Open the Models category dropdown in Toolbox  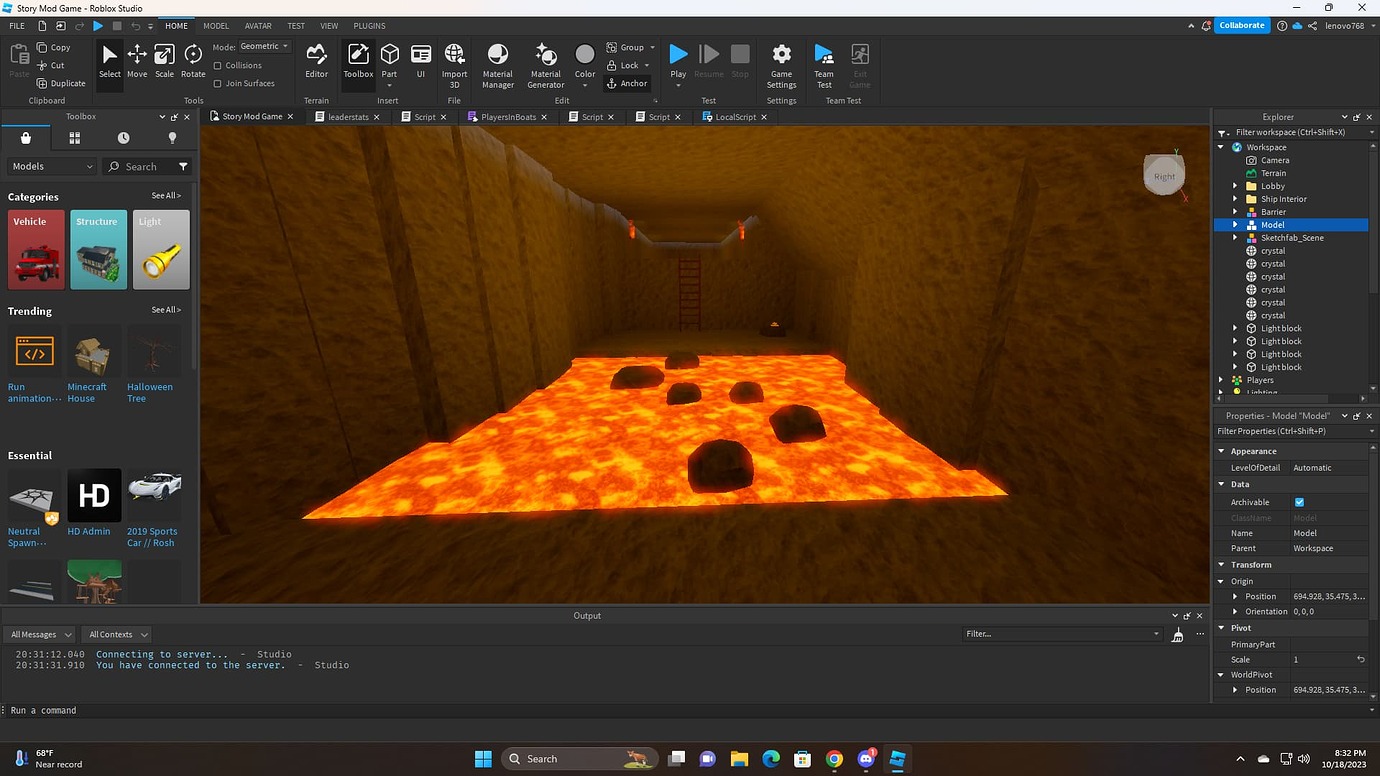(x=52, y=167)
